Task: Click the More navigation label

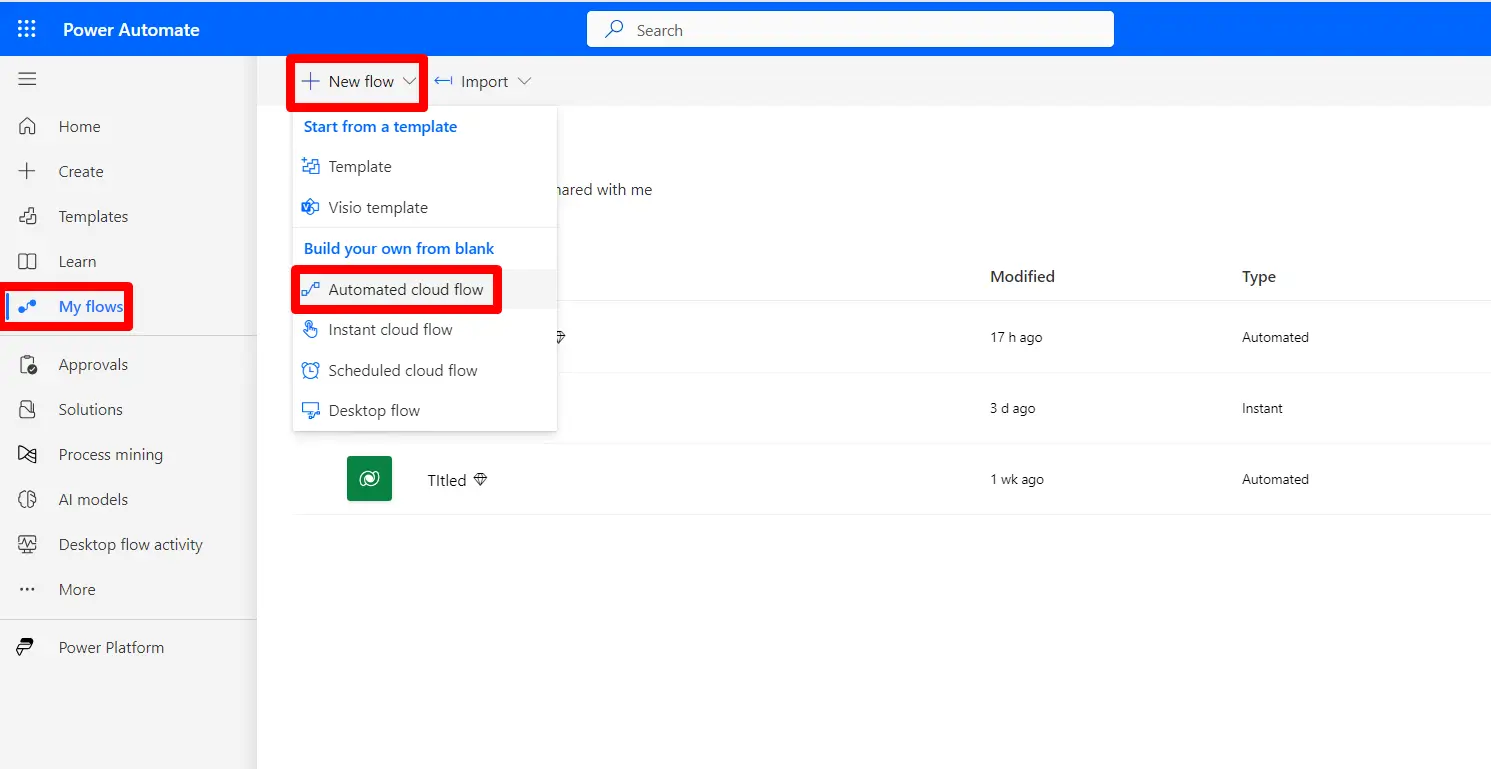Action: click(77, 589)
